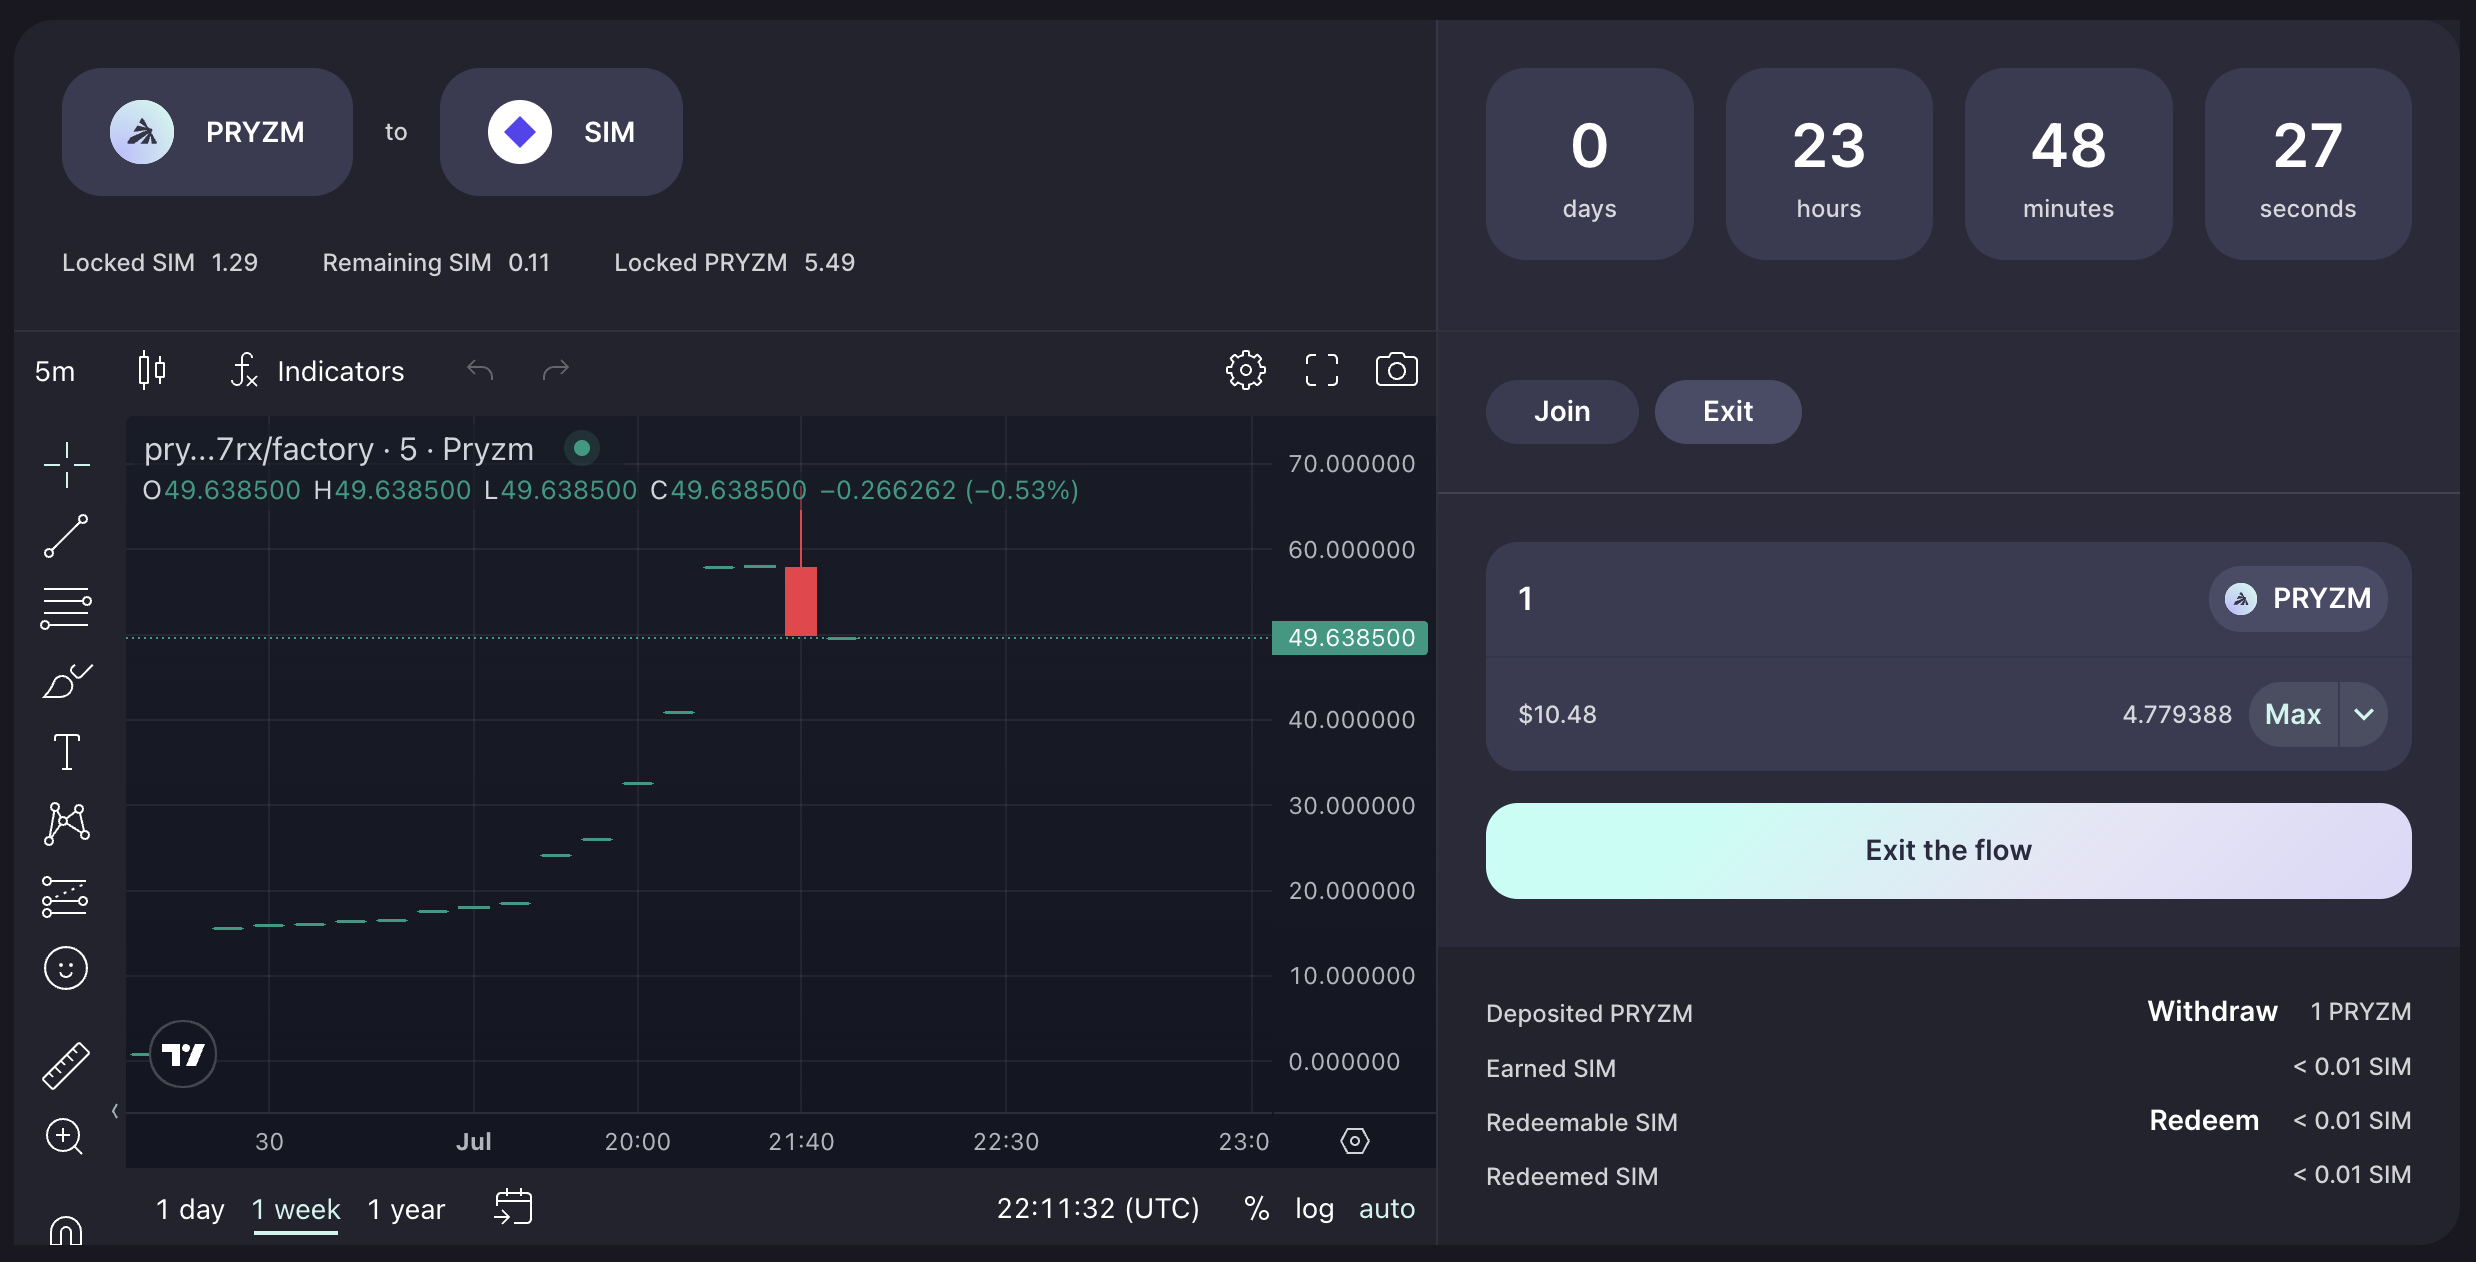Toggle log scale mode
The height and width of the screenshot is (1262, 2476).
tap(1314, 1209)
